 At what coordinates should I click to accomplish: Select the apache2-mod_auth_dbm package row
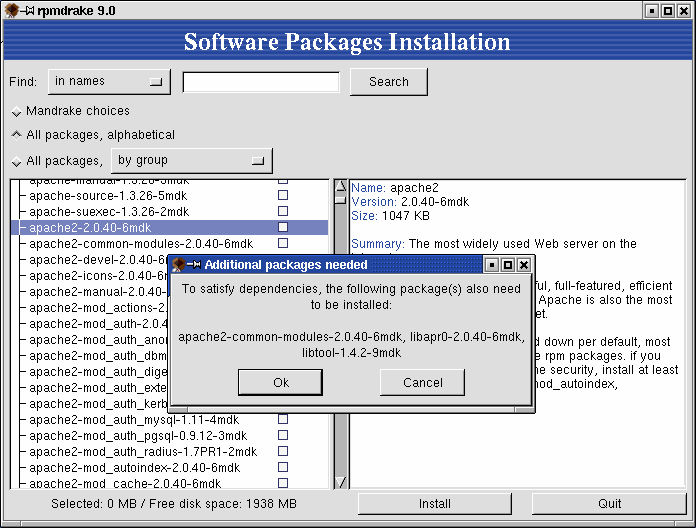point(91,356)
